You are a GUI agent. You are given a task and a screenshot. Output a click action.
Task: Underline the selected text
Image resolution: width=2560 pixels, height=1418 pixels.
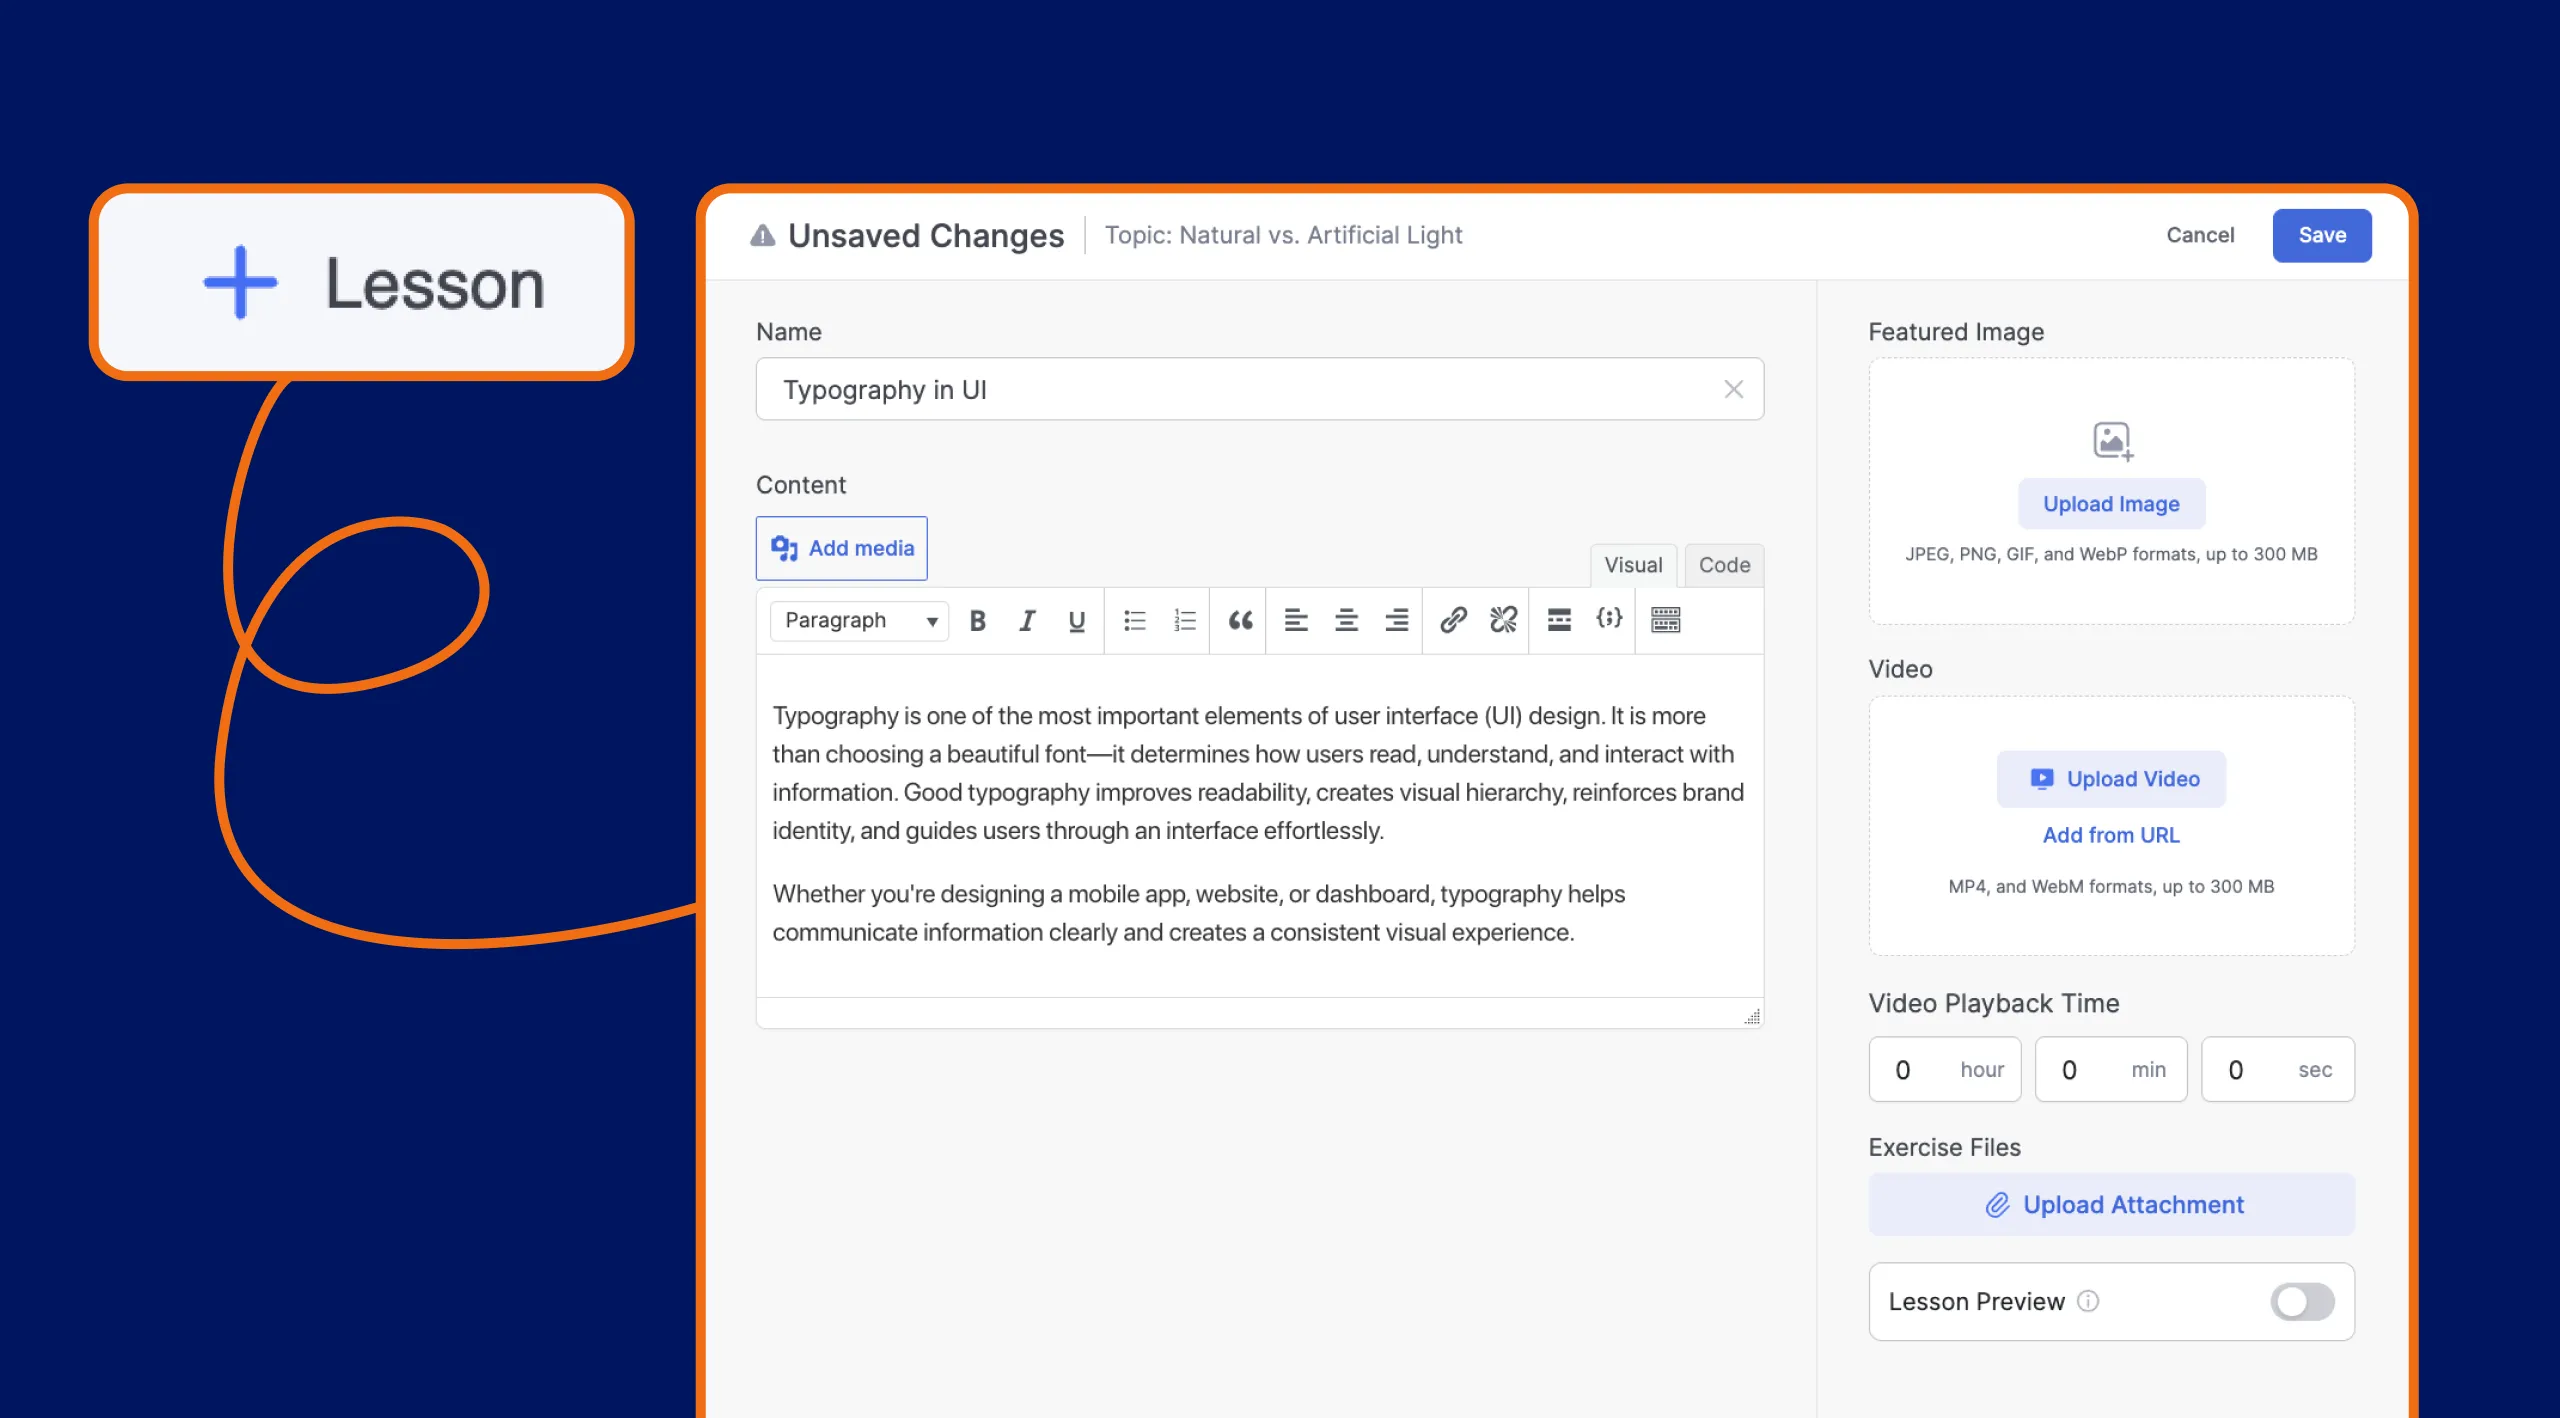1077,621
